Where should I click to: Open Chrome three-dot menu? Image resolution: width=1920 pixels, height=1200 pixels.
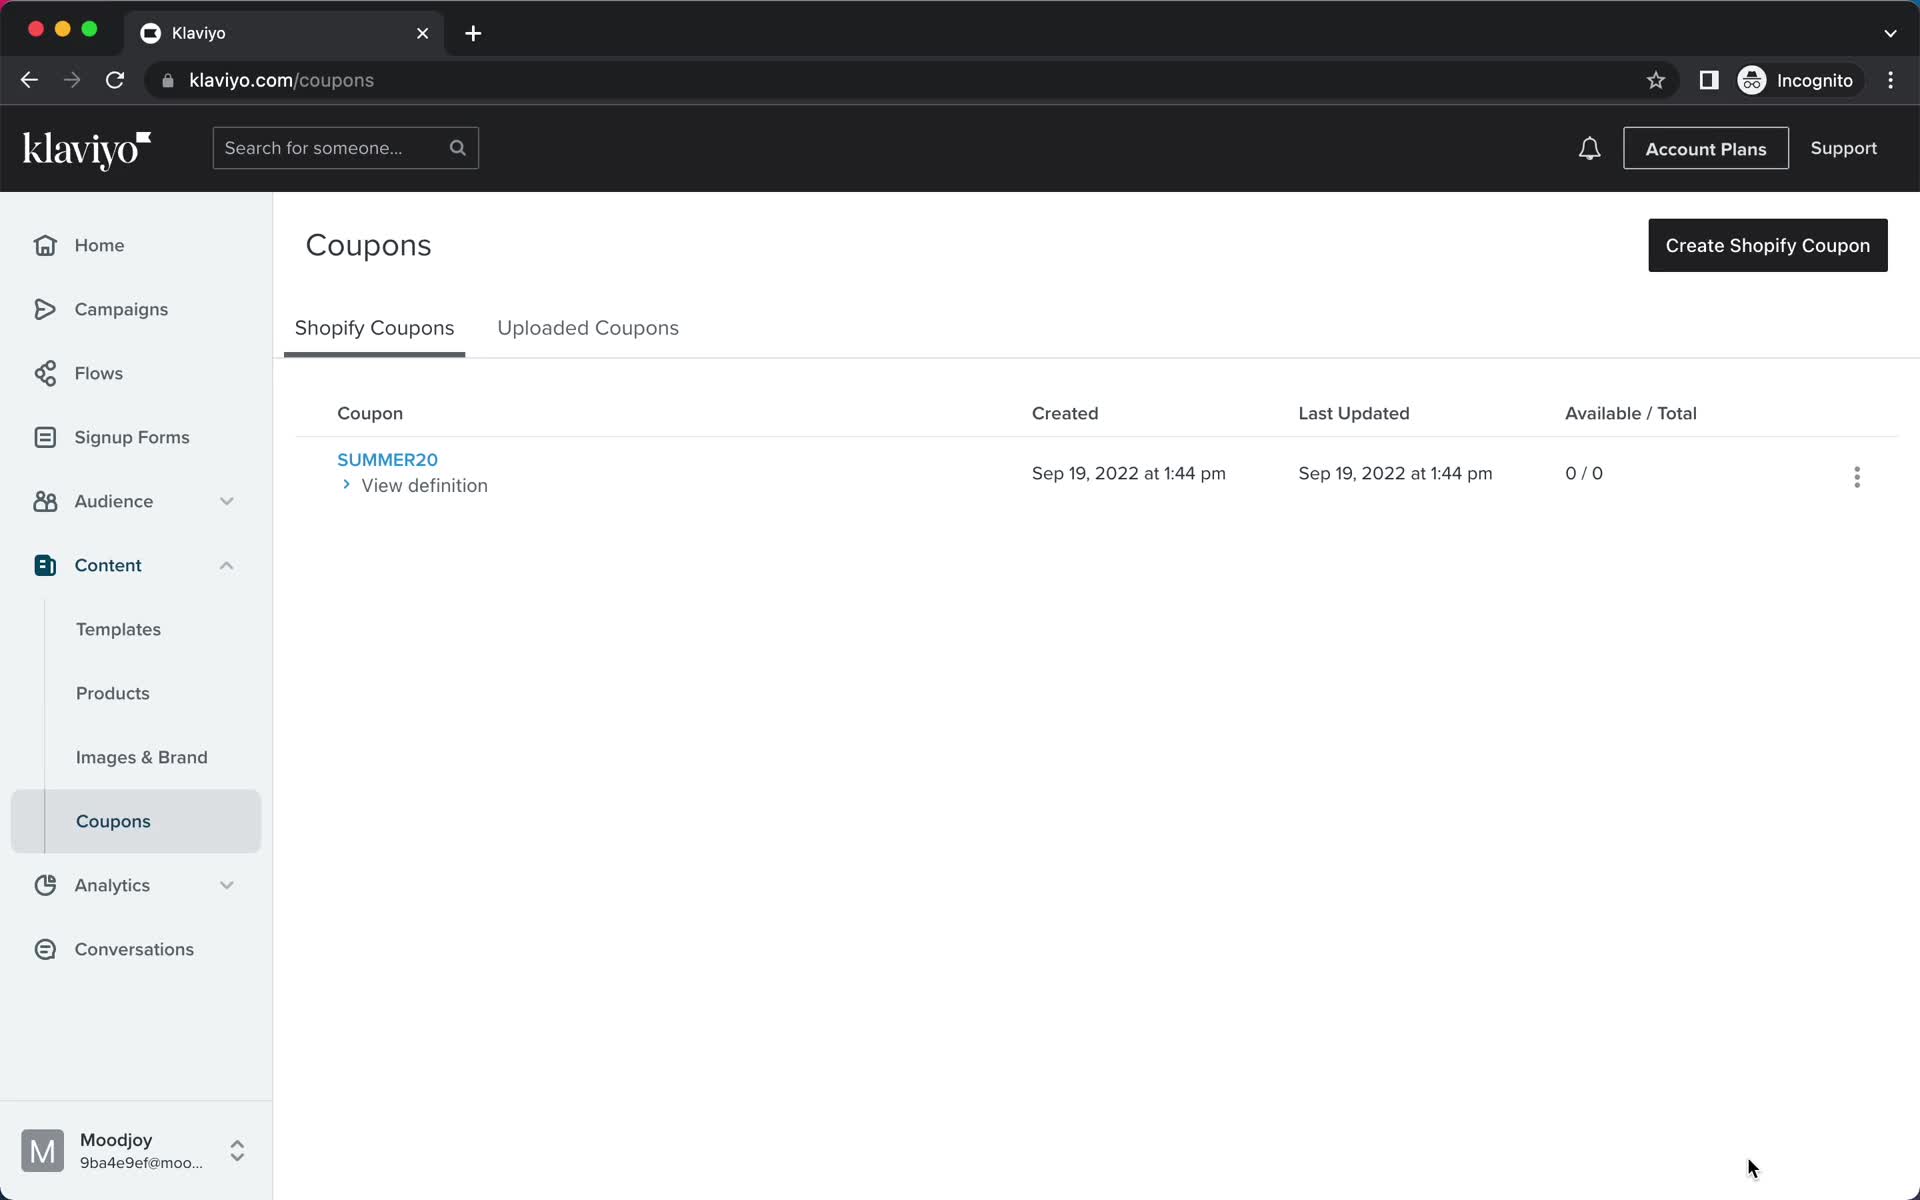pyautogui.click(x=1890, y=80)
